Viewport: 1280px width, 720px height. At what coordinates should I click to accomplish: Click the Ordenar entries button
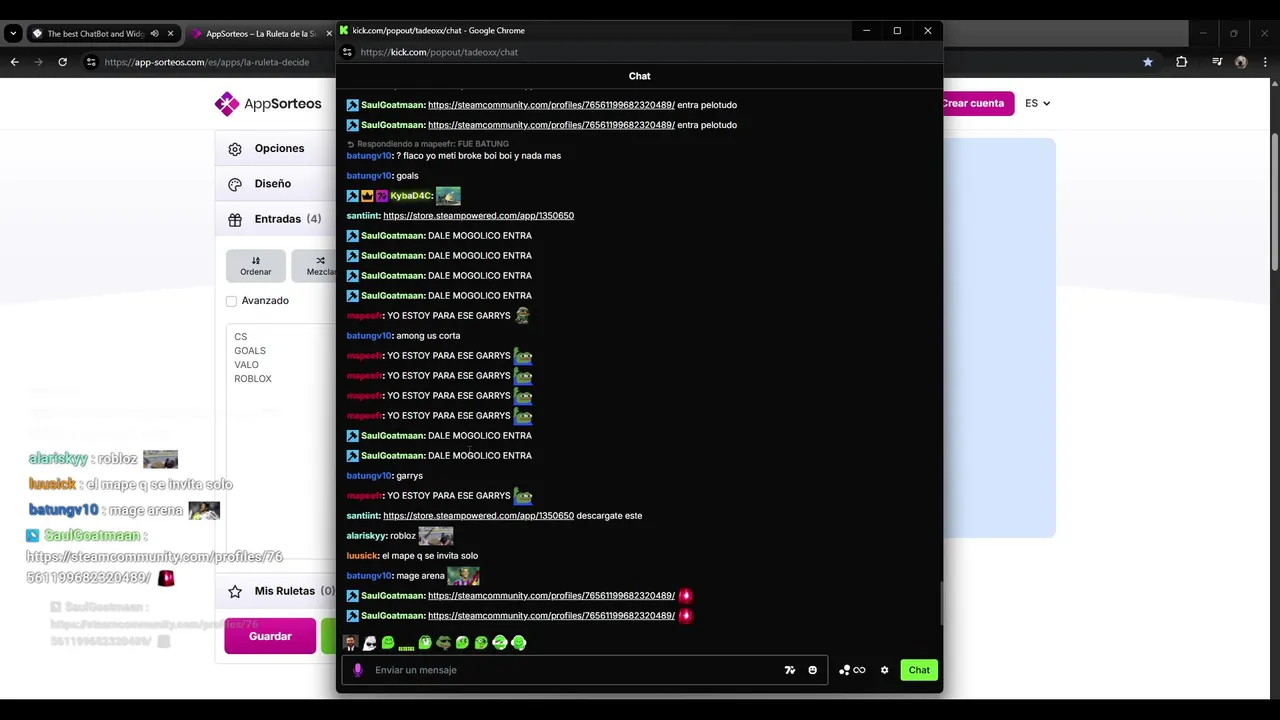[x=255, y=265]
